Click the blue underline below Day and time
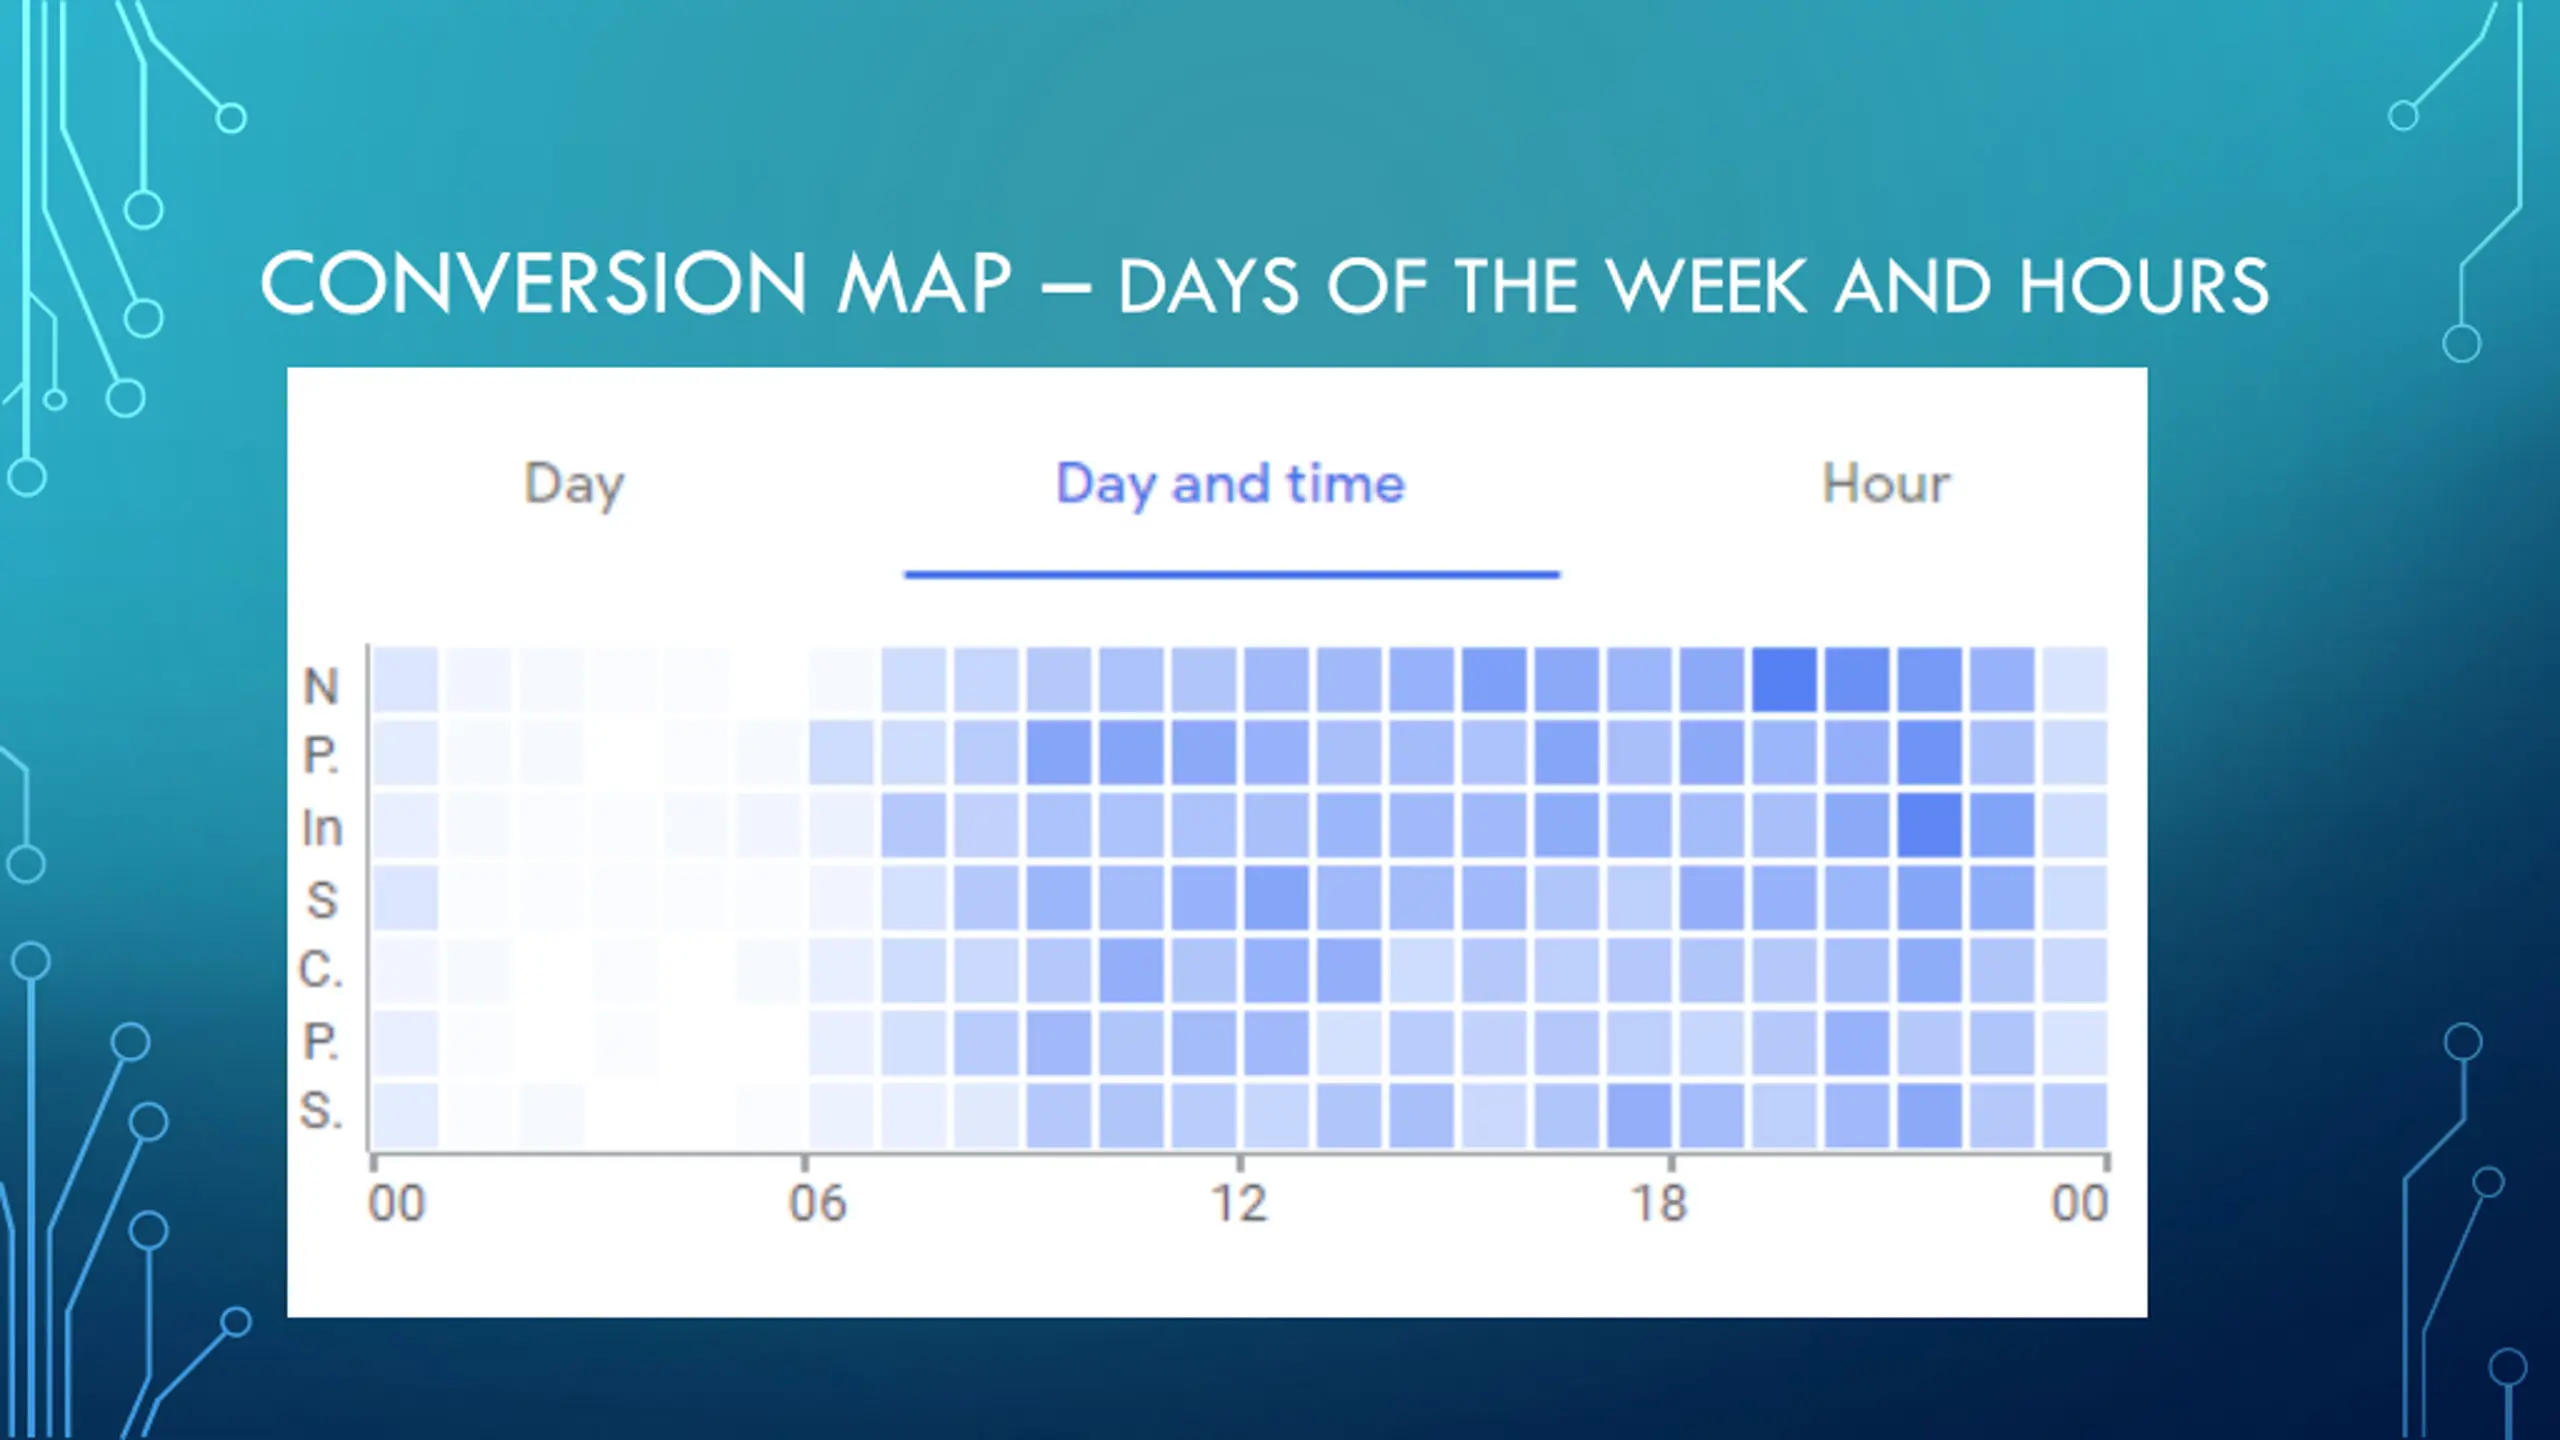This screenshot has height=1440, width=2560. click(1232, 574)
